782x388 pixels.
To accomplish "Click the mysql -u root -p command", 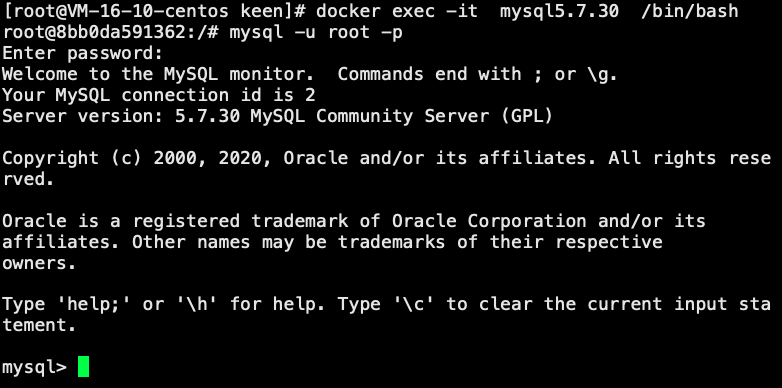I will pyautogui.click(x=316, y=33).
